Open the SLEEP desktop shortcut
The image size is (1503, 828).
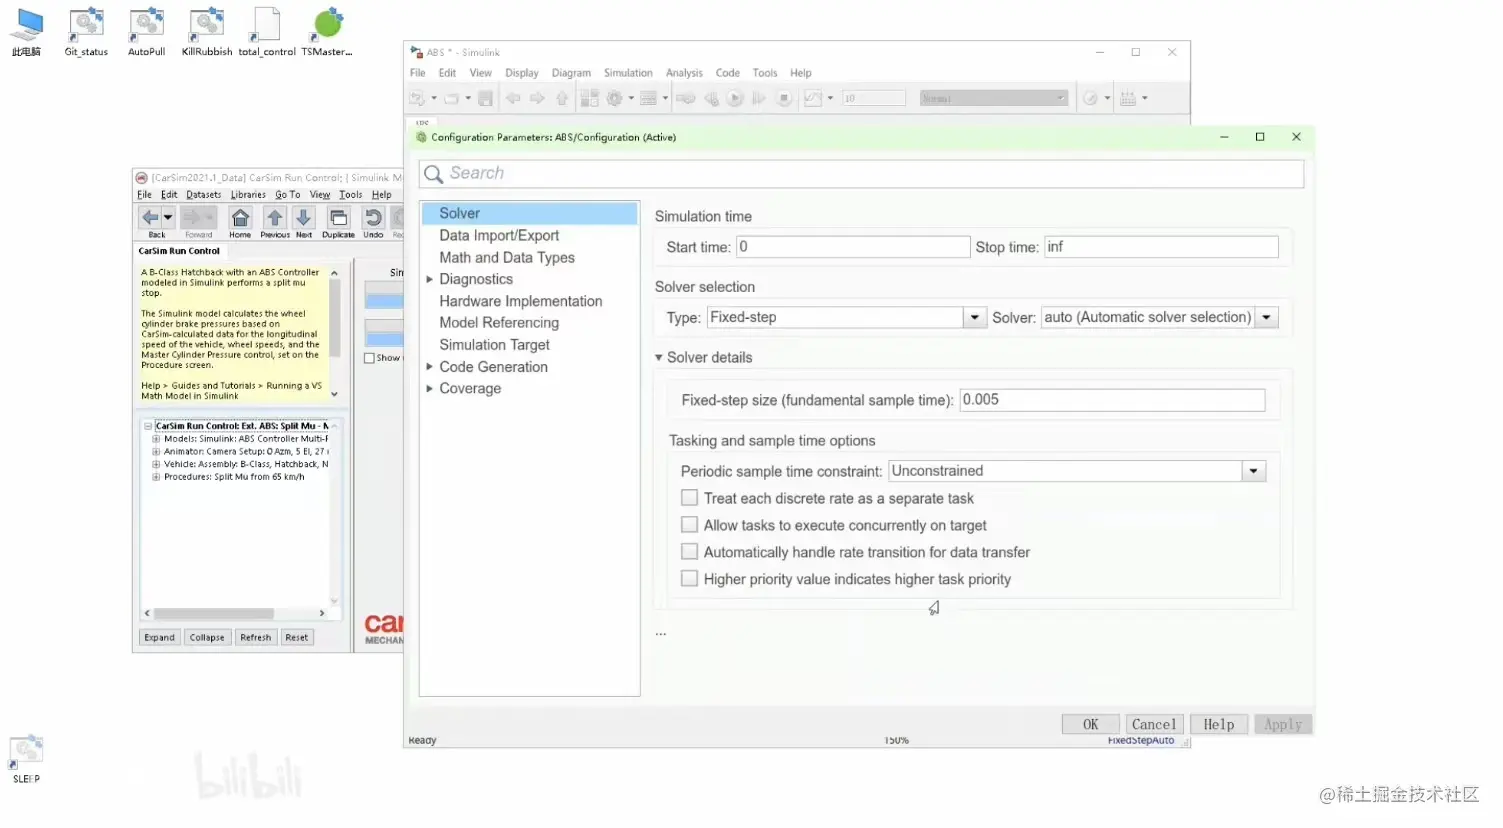click(26, 759)
